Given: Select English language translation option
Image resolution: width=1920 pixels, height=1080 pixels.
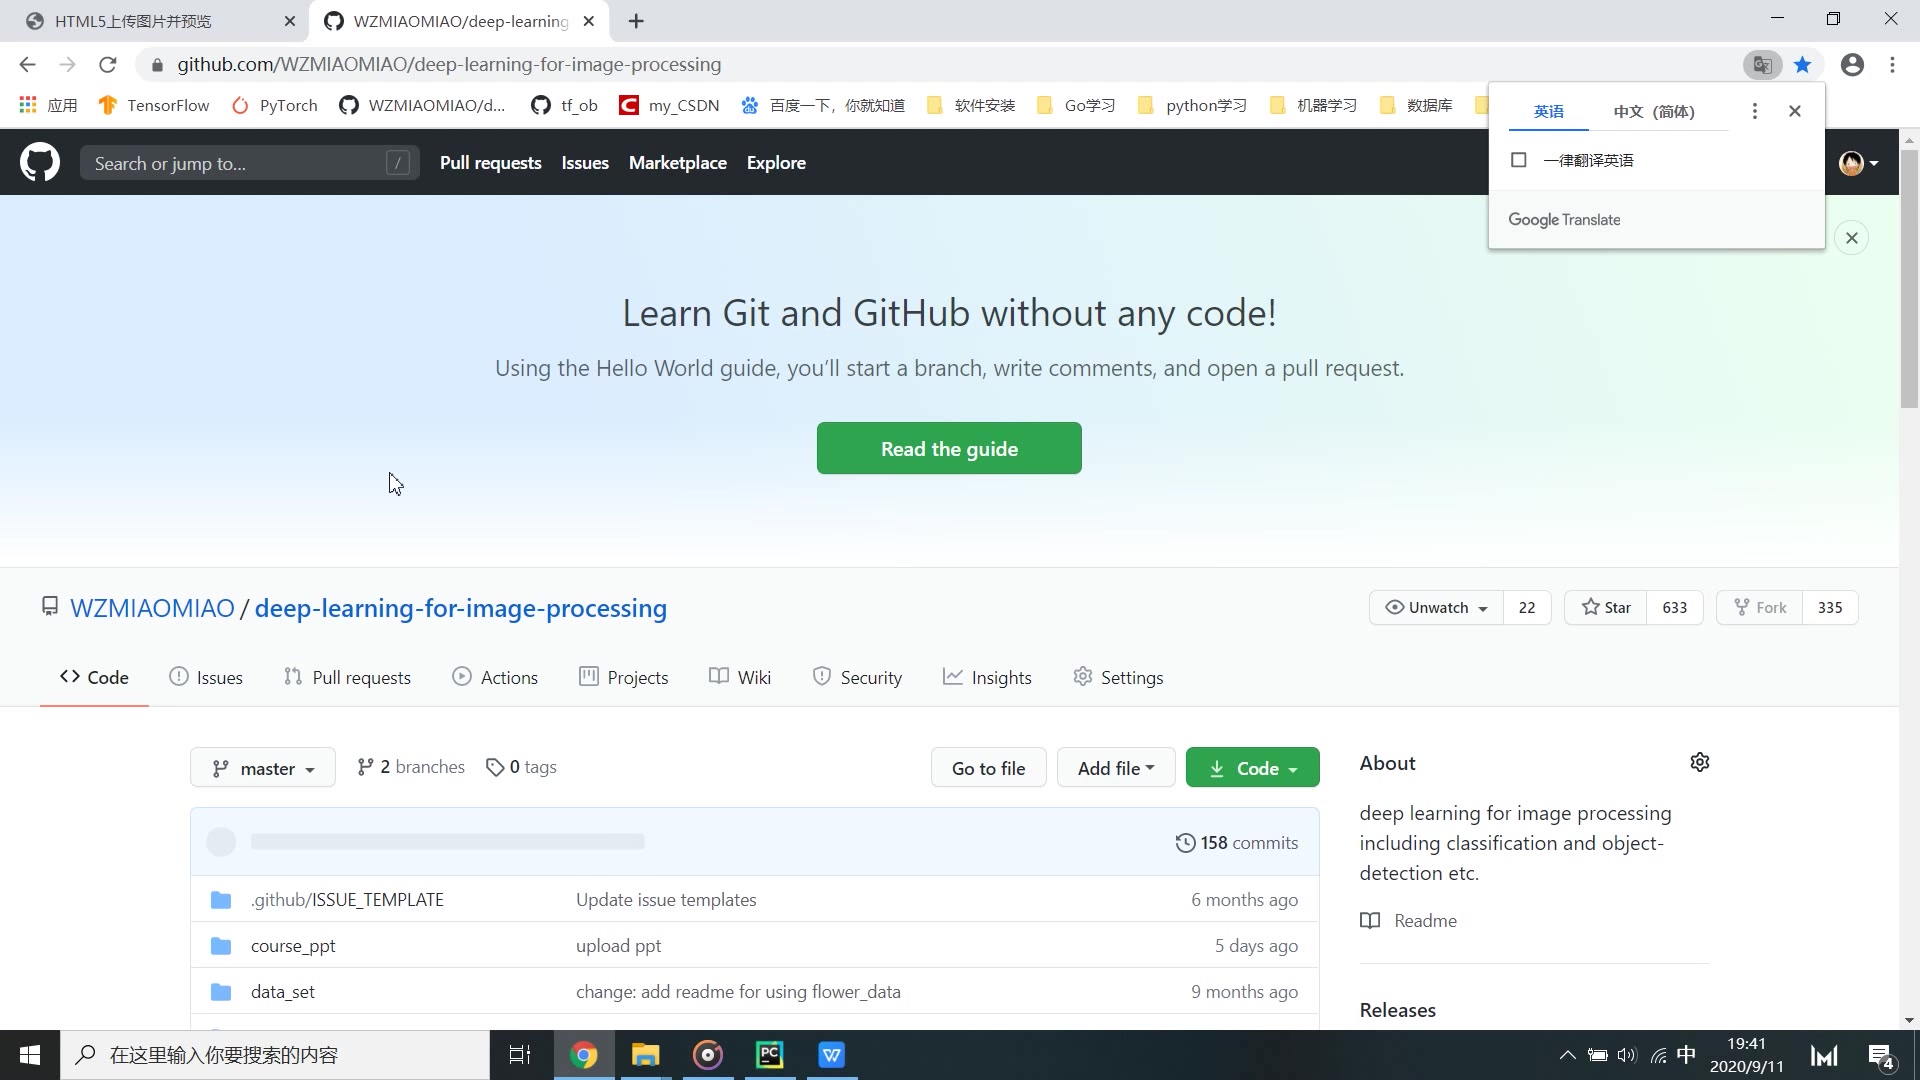Looking at the screenshot, I should click(1549, 109).
